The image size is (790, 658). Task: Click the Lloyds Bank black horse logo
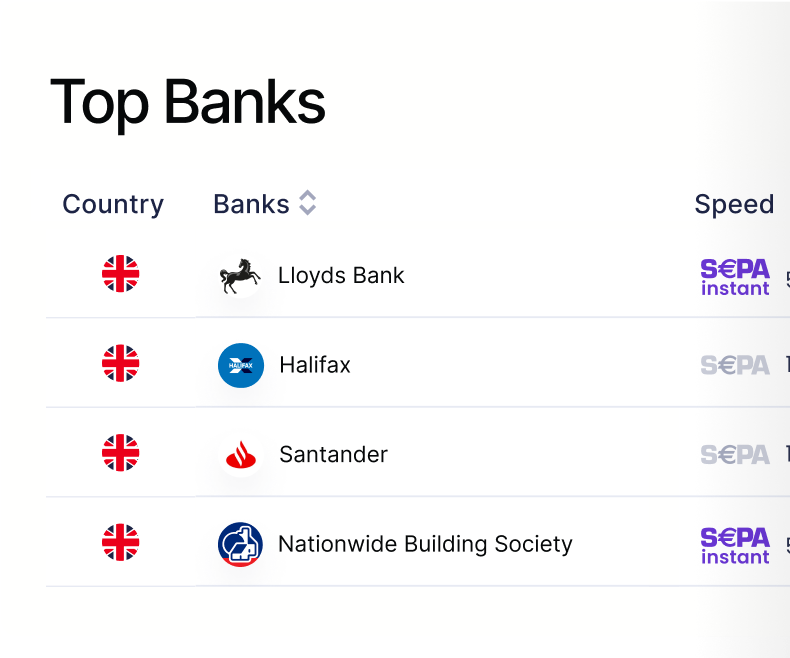pos(240,276)
